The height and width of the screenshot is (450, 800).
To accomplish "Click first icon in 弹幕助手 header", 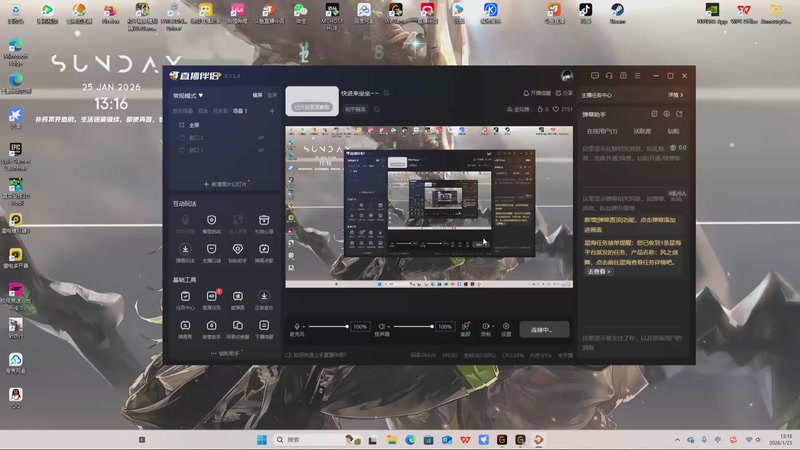I will [x=654, y=114].
